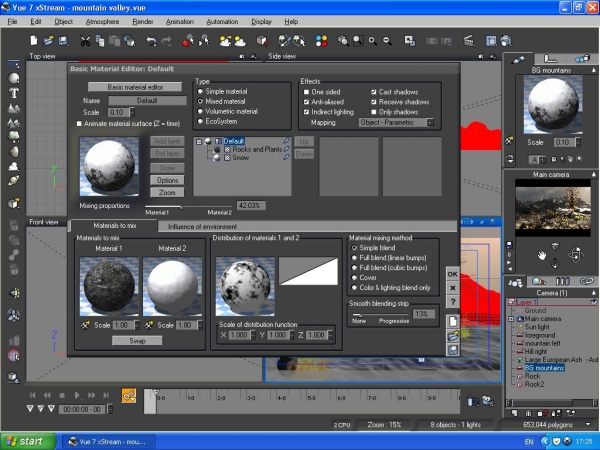Viewport: 600px width, 450px height.
Task: Click the Redo arrow icon
Action: click(166, 41)
